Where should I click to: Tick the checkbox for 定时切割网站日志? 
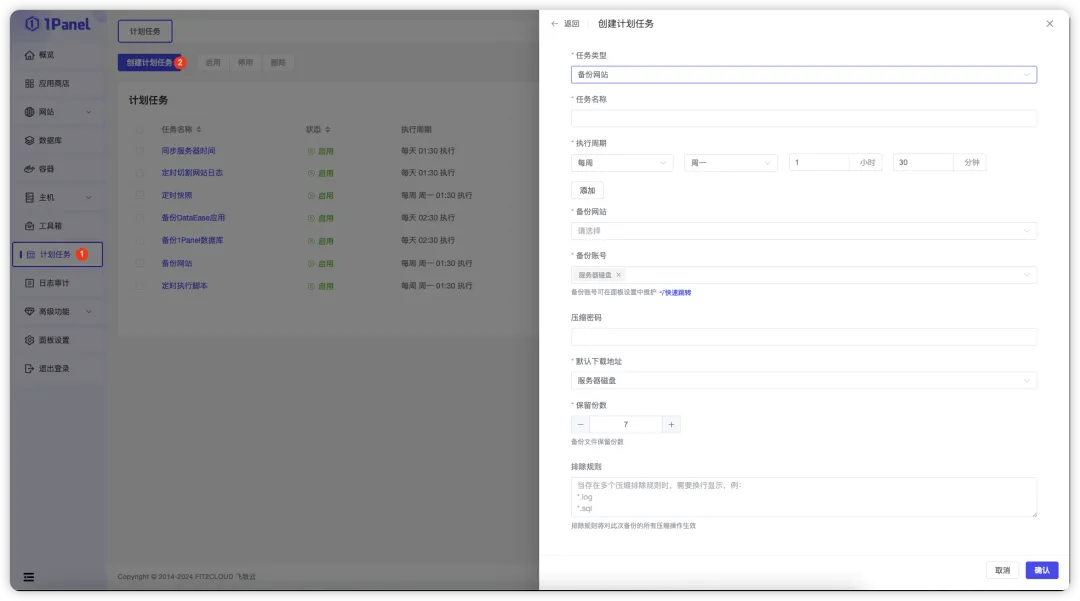coord(140,173)
